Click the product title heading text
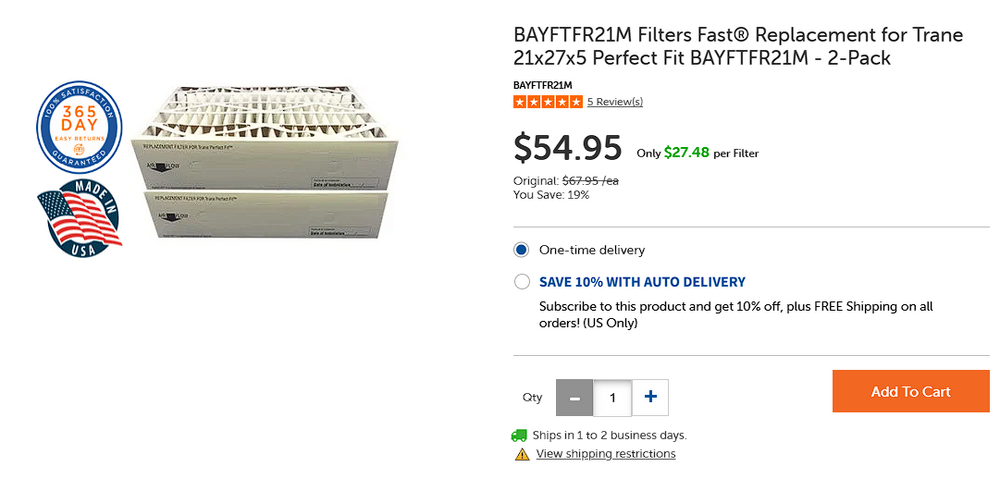Image resolution: width=1000 pixels, height=491 pixels. (x=737, y=47)
